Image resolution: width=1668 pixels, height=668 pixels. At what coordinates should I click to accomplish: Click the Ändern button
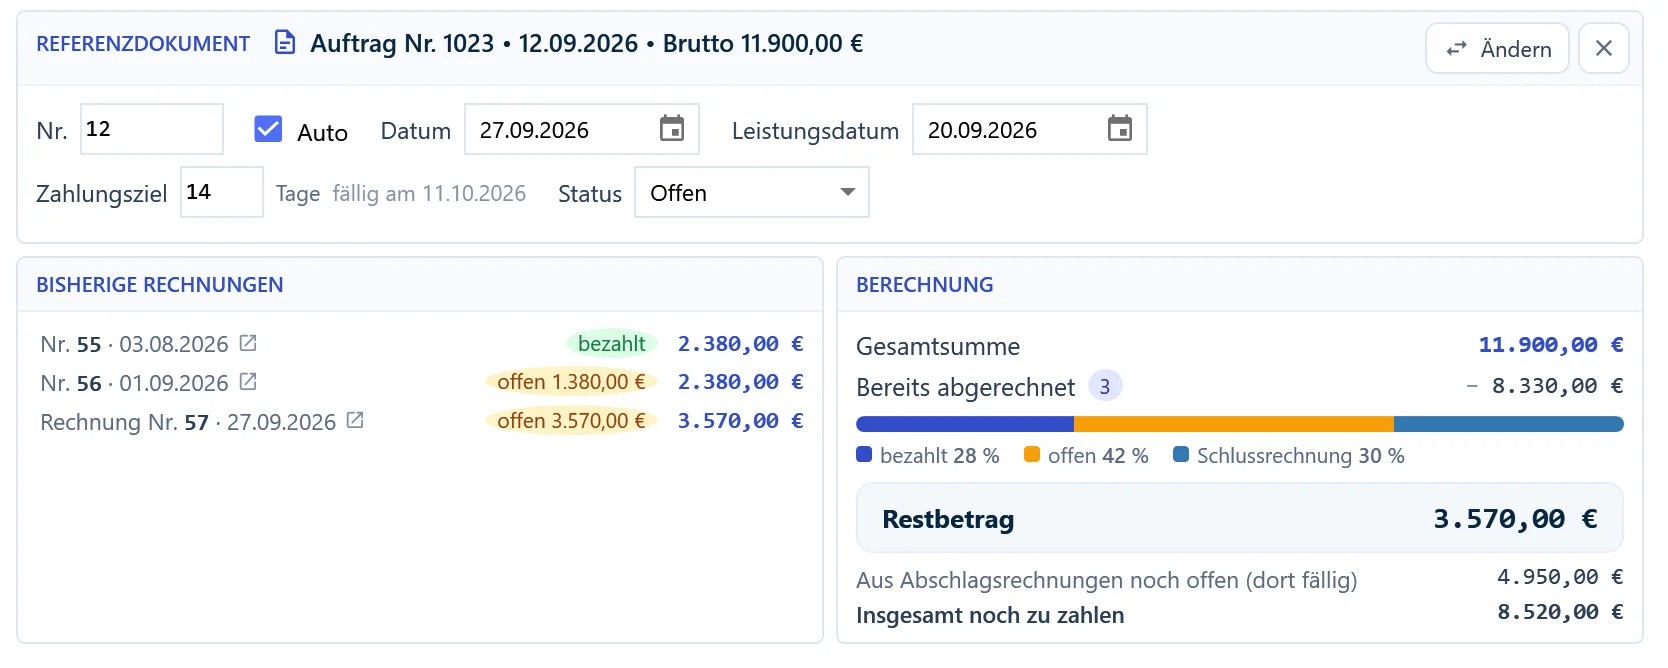point(1497,48)
